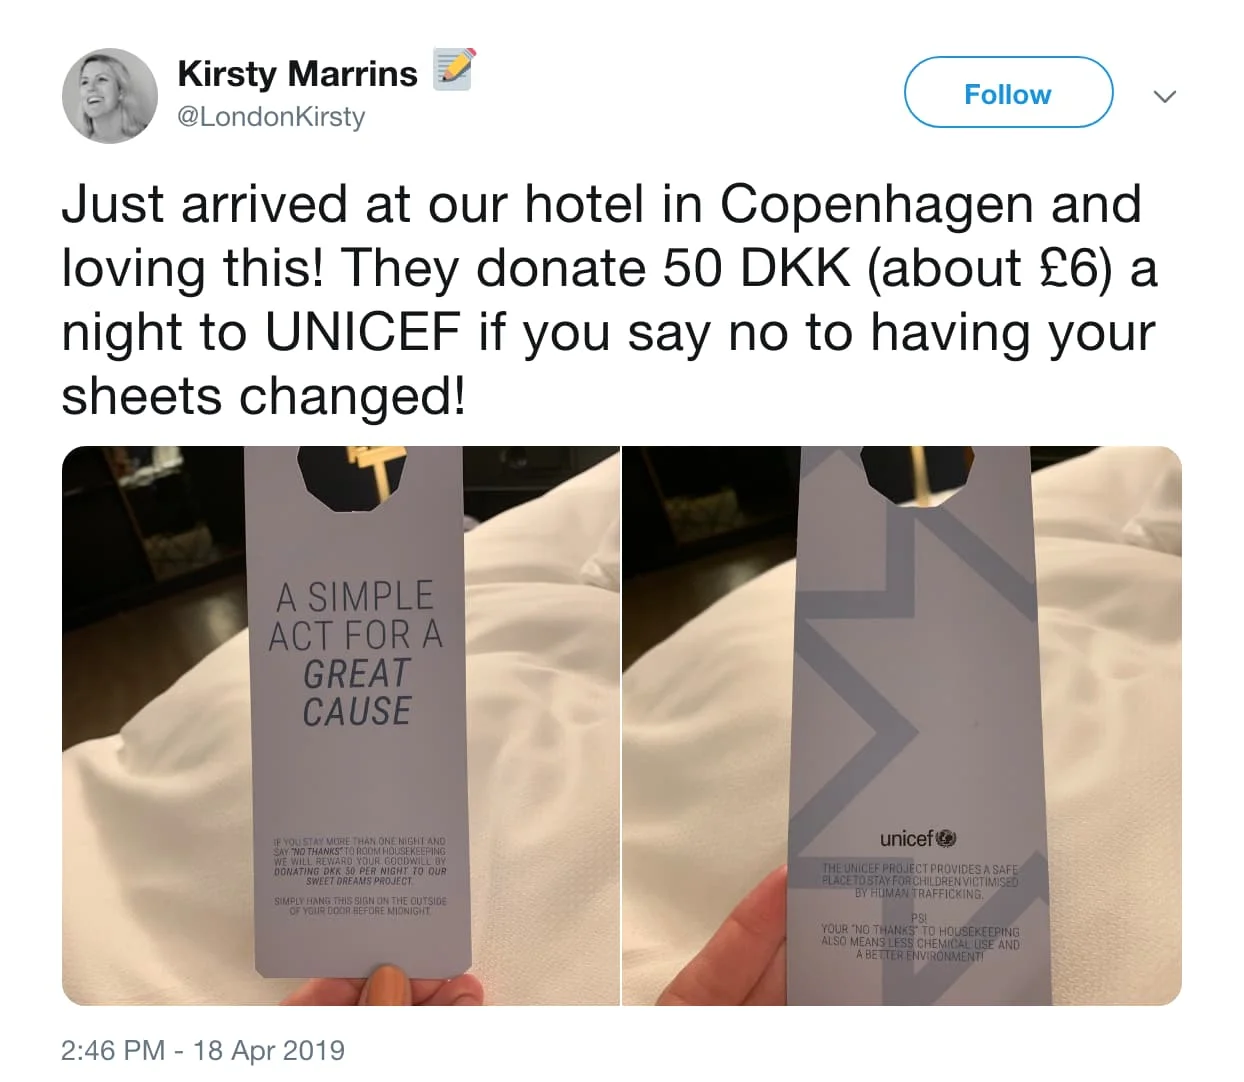Image resolution: width=1244 pixels, height=1082 pixels.
Task: Open the @LondonKirsty handle
Action: [x=271, y=117]
